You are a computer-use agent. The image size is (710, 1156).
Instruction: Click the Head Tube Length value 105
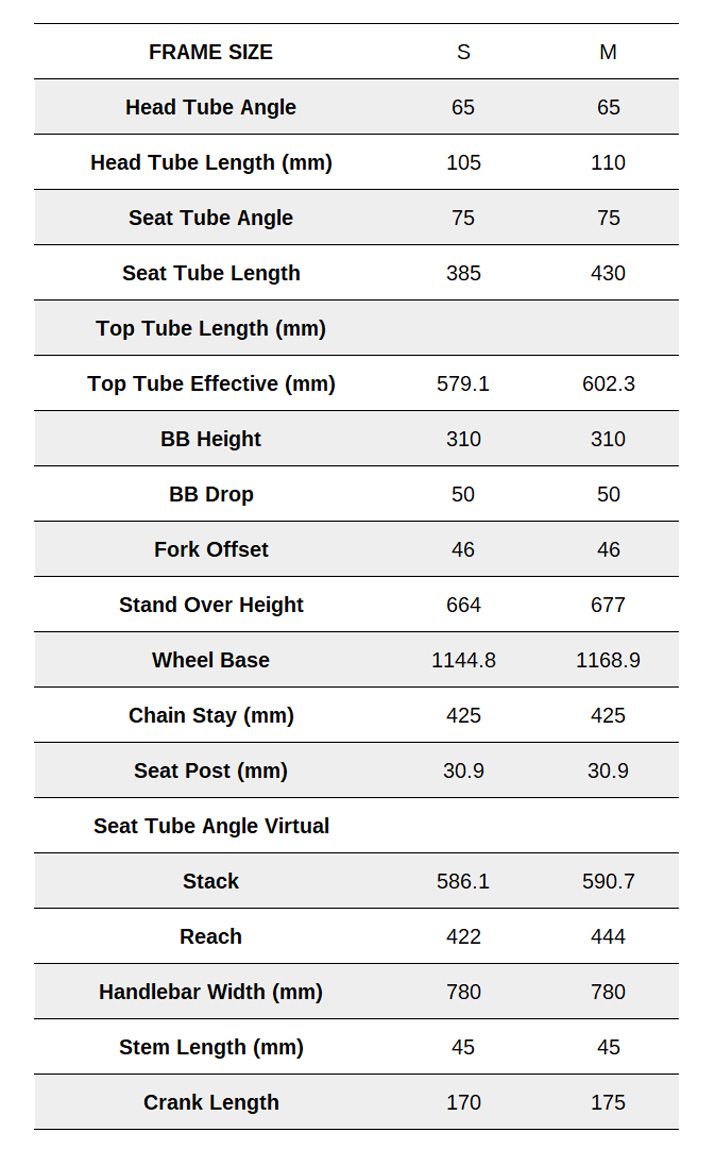click(x=463, y=162)
